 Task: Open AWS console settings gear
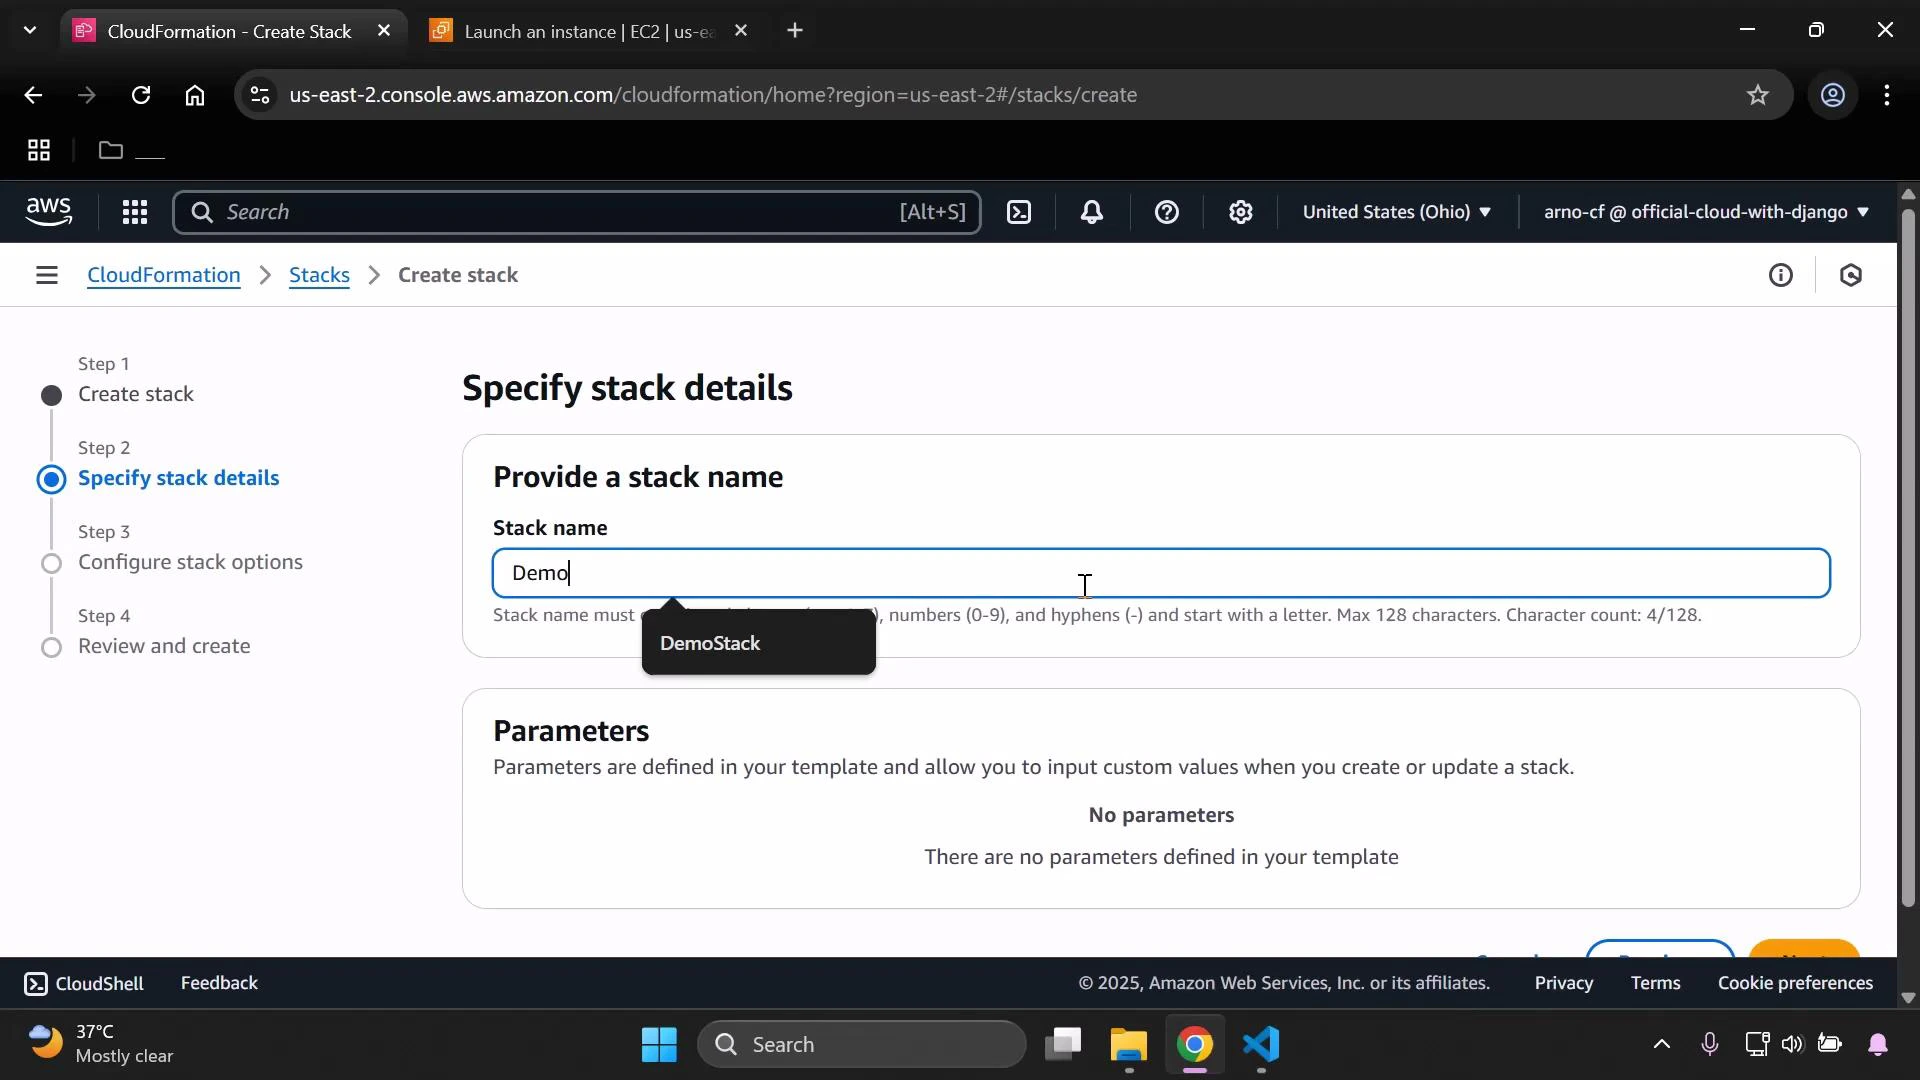point(1240,212)
